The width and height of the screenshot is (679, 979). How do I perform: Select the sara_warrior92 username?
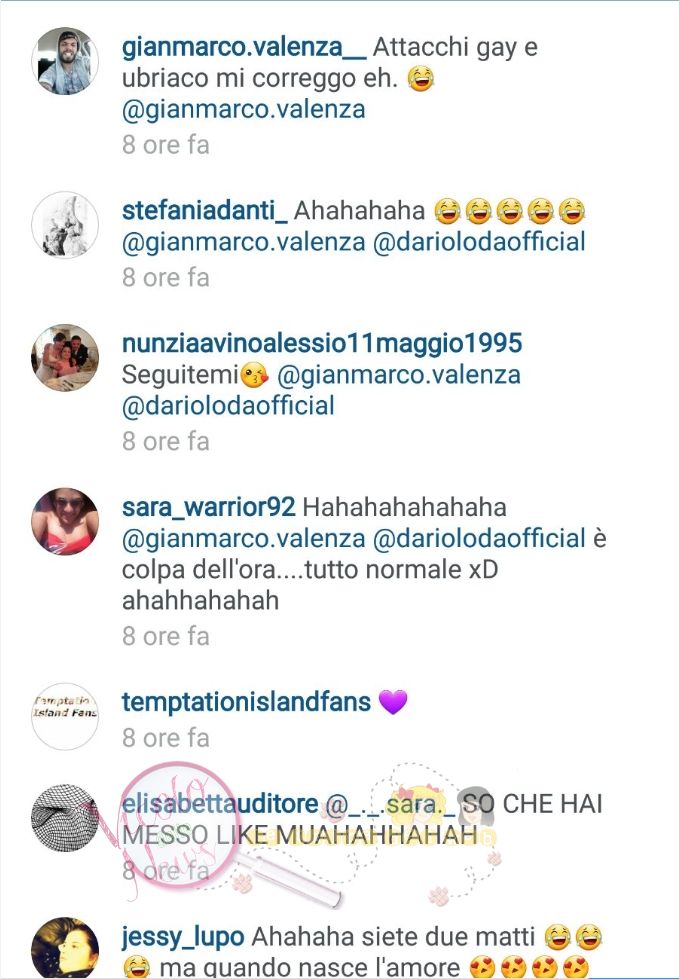click(x=208, y=507)
